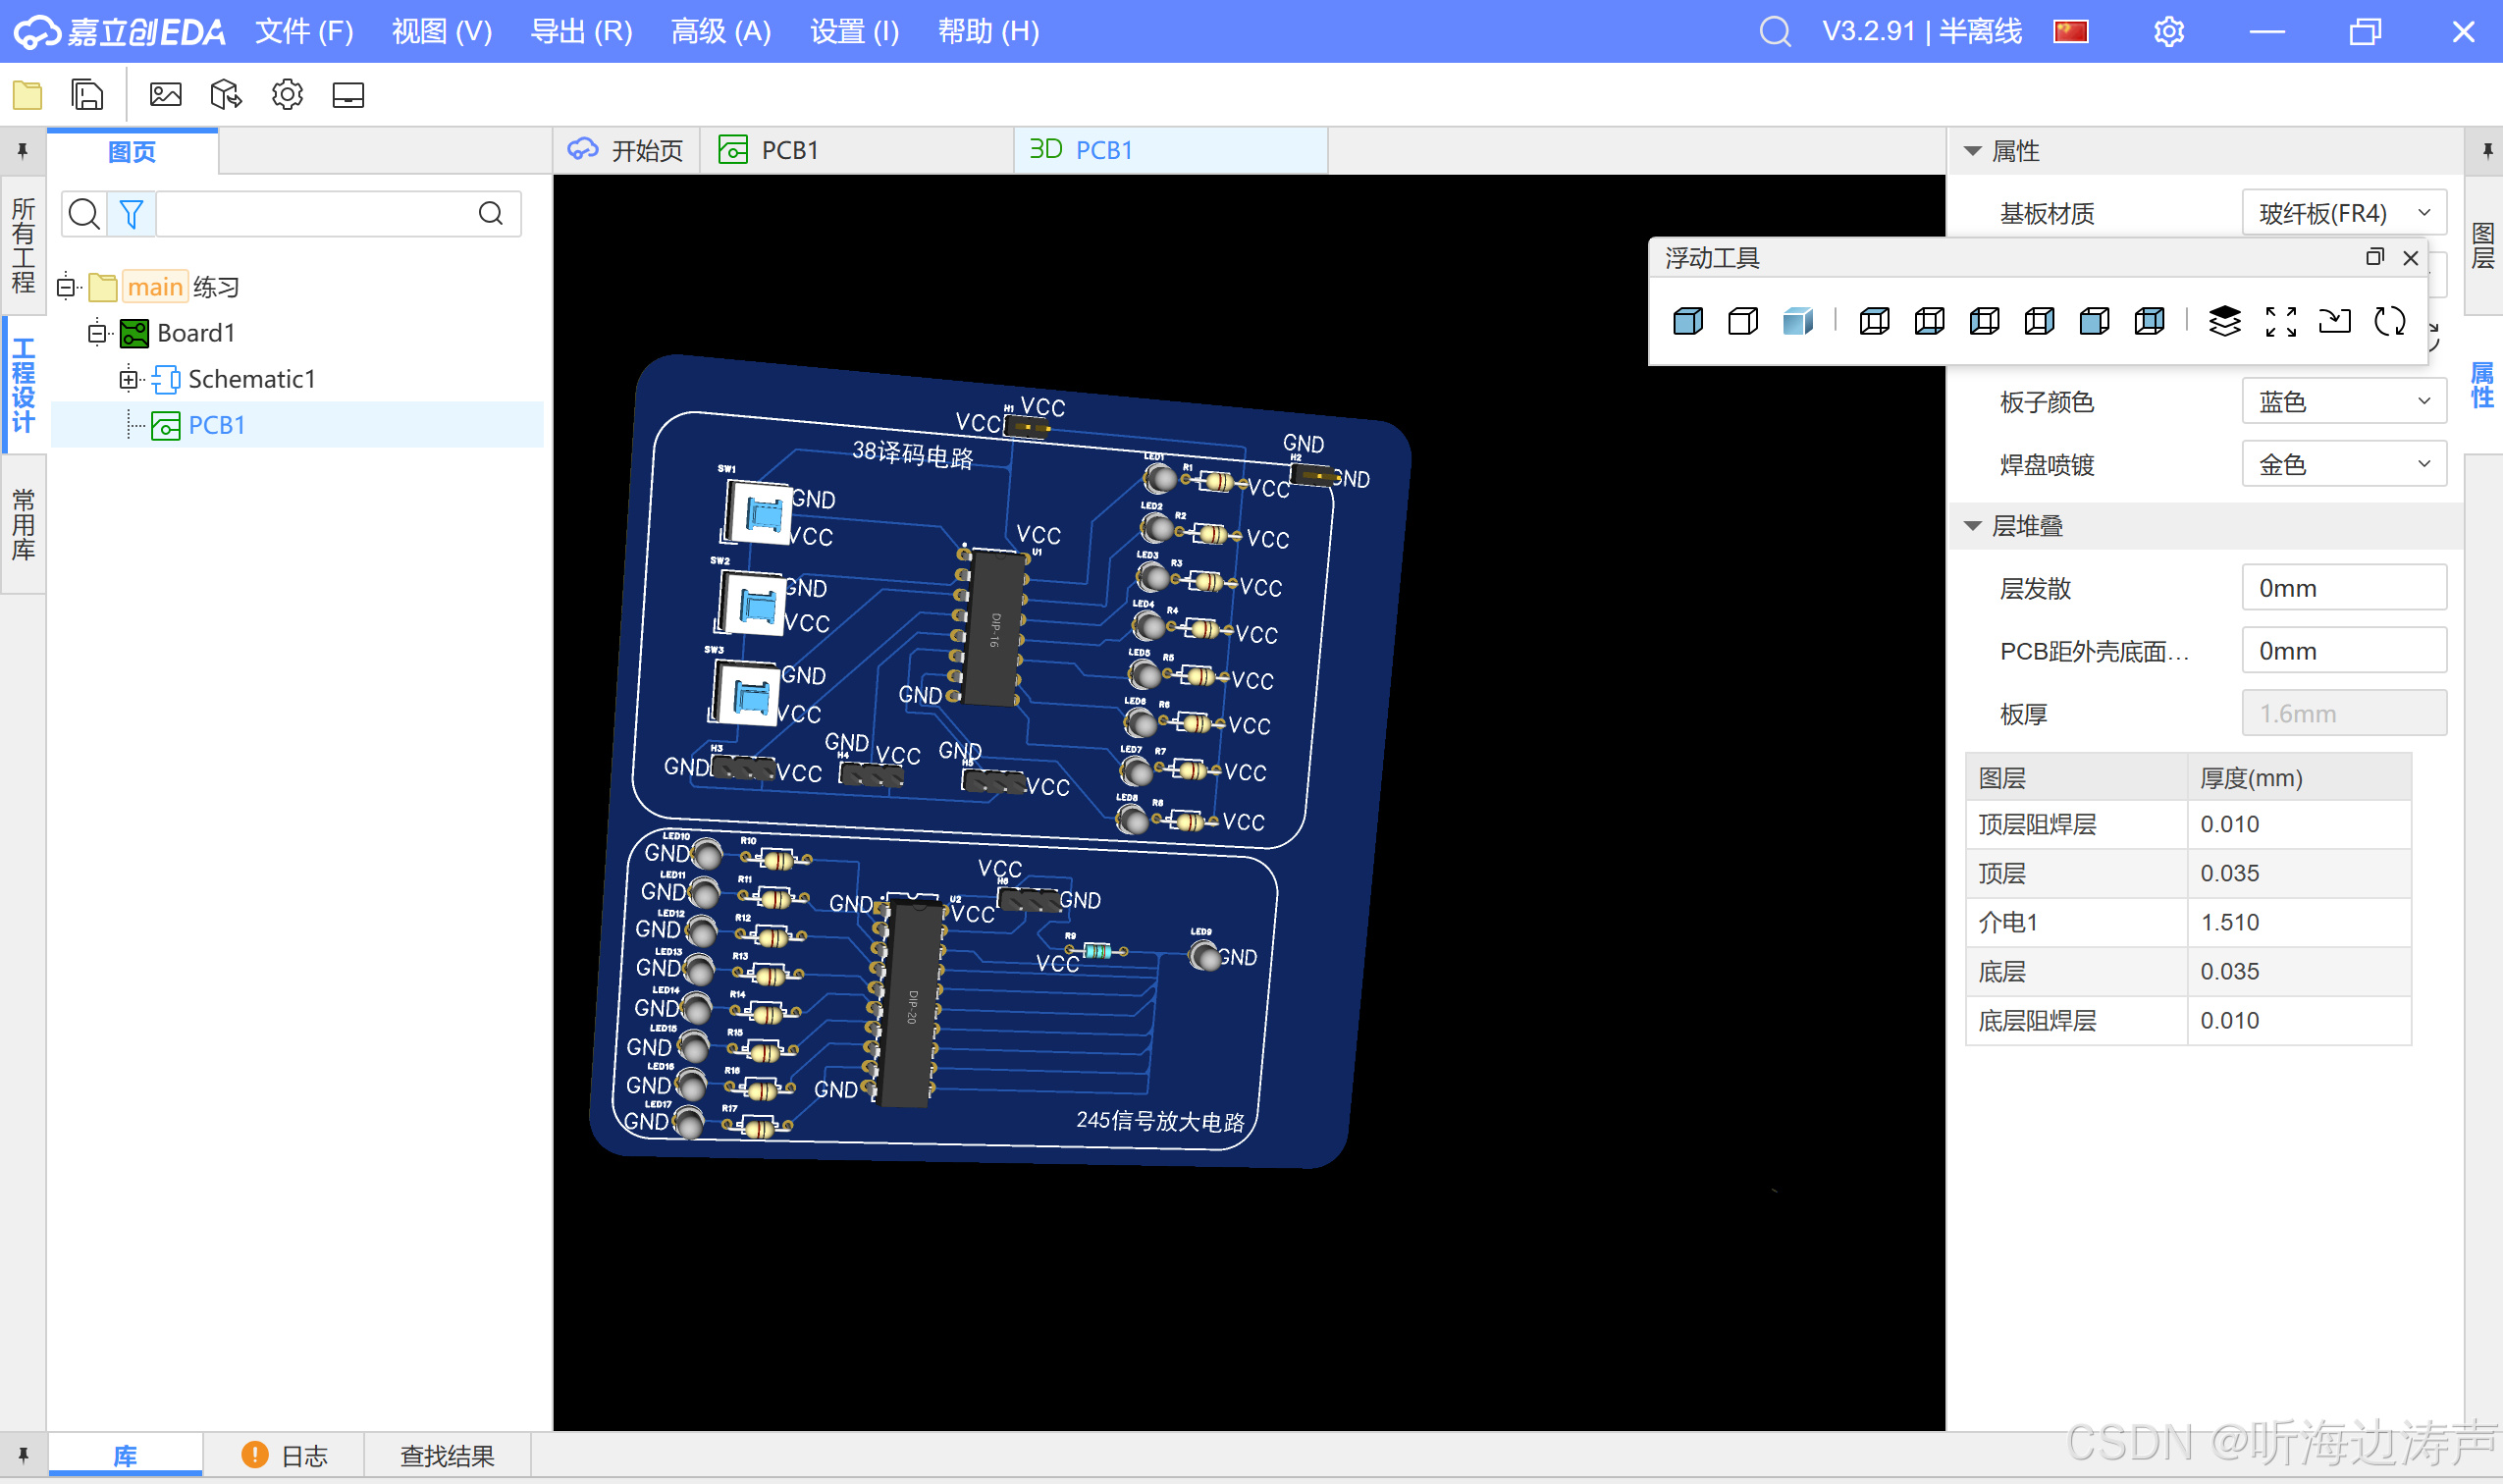Select Schematic1 in the project tree
The image size is (2503, 1484).
pyautogui.click(x=251, y=379)
